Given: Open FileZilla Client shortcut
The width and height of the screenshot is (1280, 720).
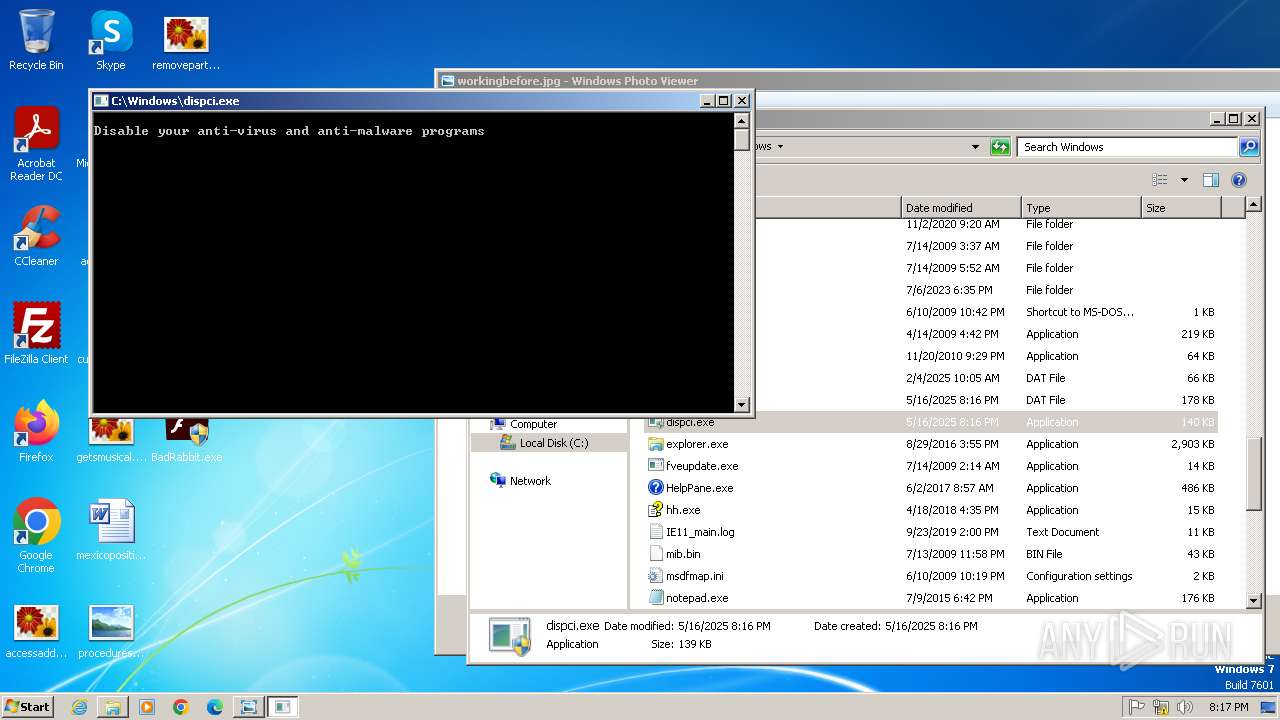Looking at the screenshot, I should click(36, 333).
